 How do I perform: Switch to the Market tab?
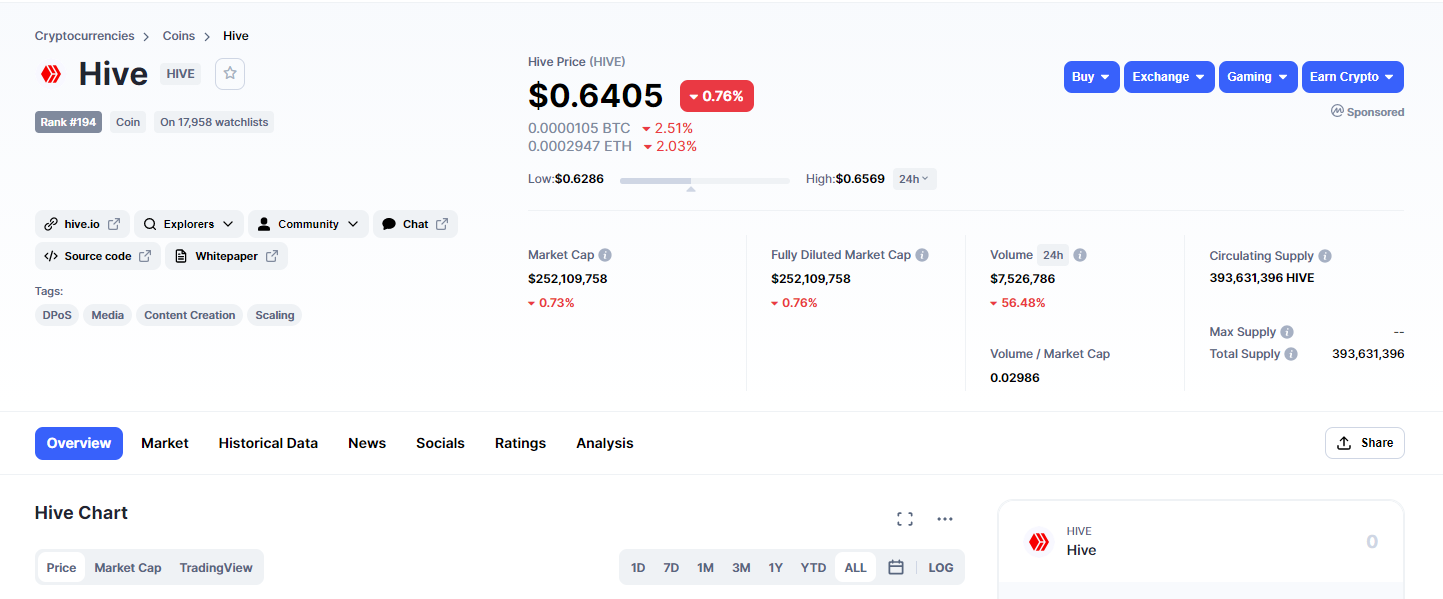(165, 443)
